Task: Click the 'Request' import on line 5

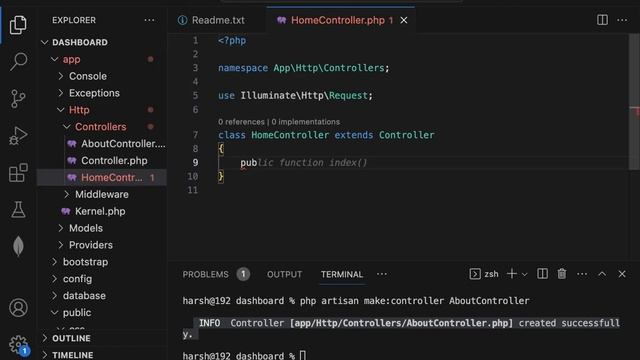Action: point(348,96)
